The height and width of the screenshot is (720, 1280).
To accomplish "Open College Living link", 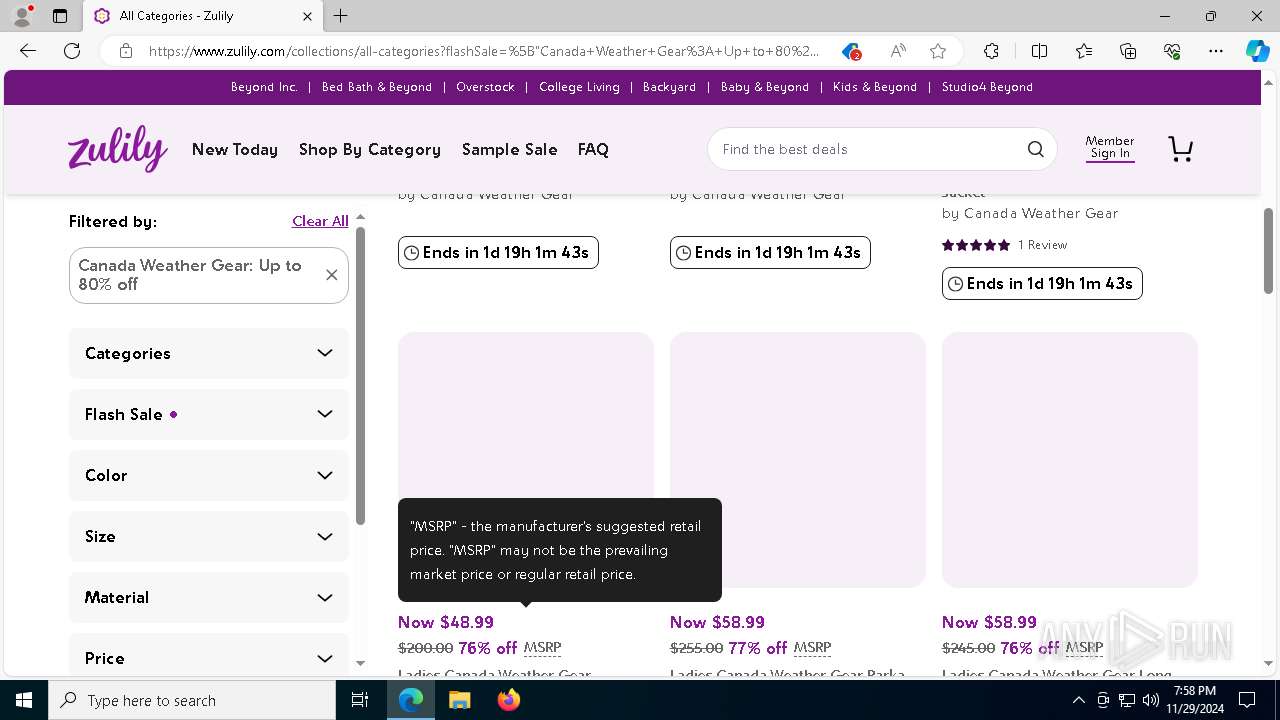I will 579,87.
